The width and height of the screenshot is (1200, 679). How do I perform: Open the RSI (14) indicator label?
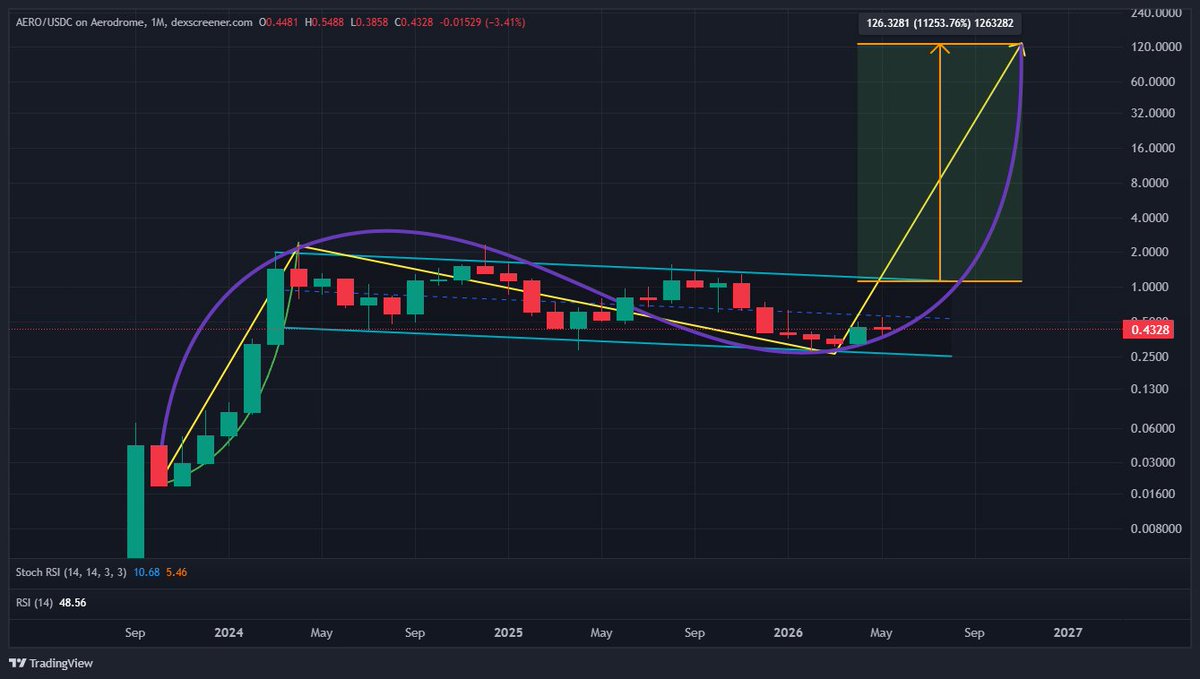[x=35, y=601]
